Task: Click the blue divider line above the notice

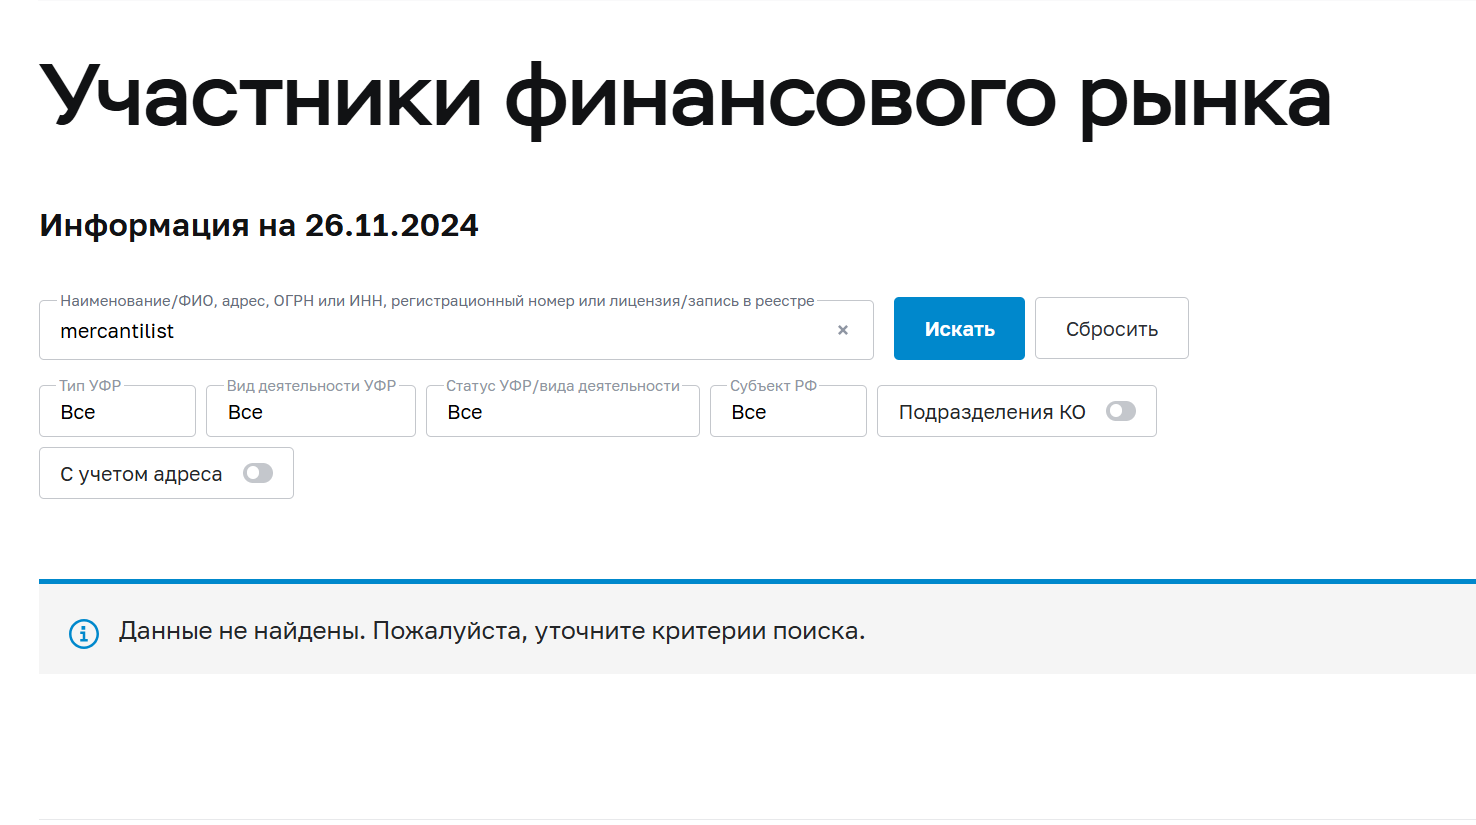Action: pos(757,581)
